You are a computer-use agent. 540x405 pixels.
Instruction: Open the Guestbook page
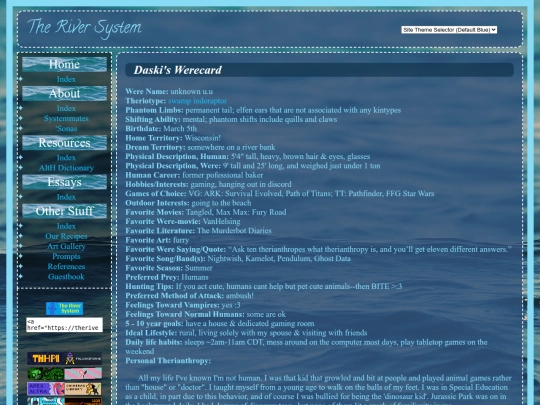(66, 277)
